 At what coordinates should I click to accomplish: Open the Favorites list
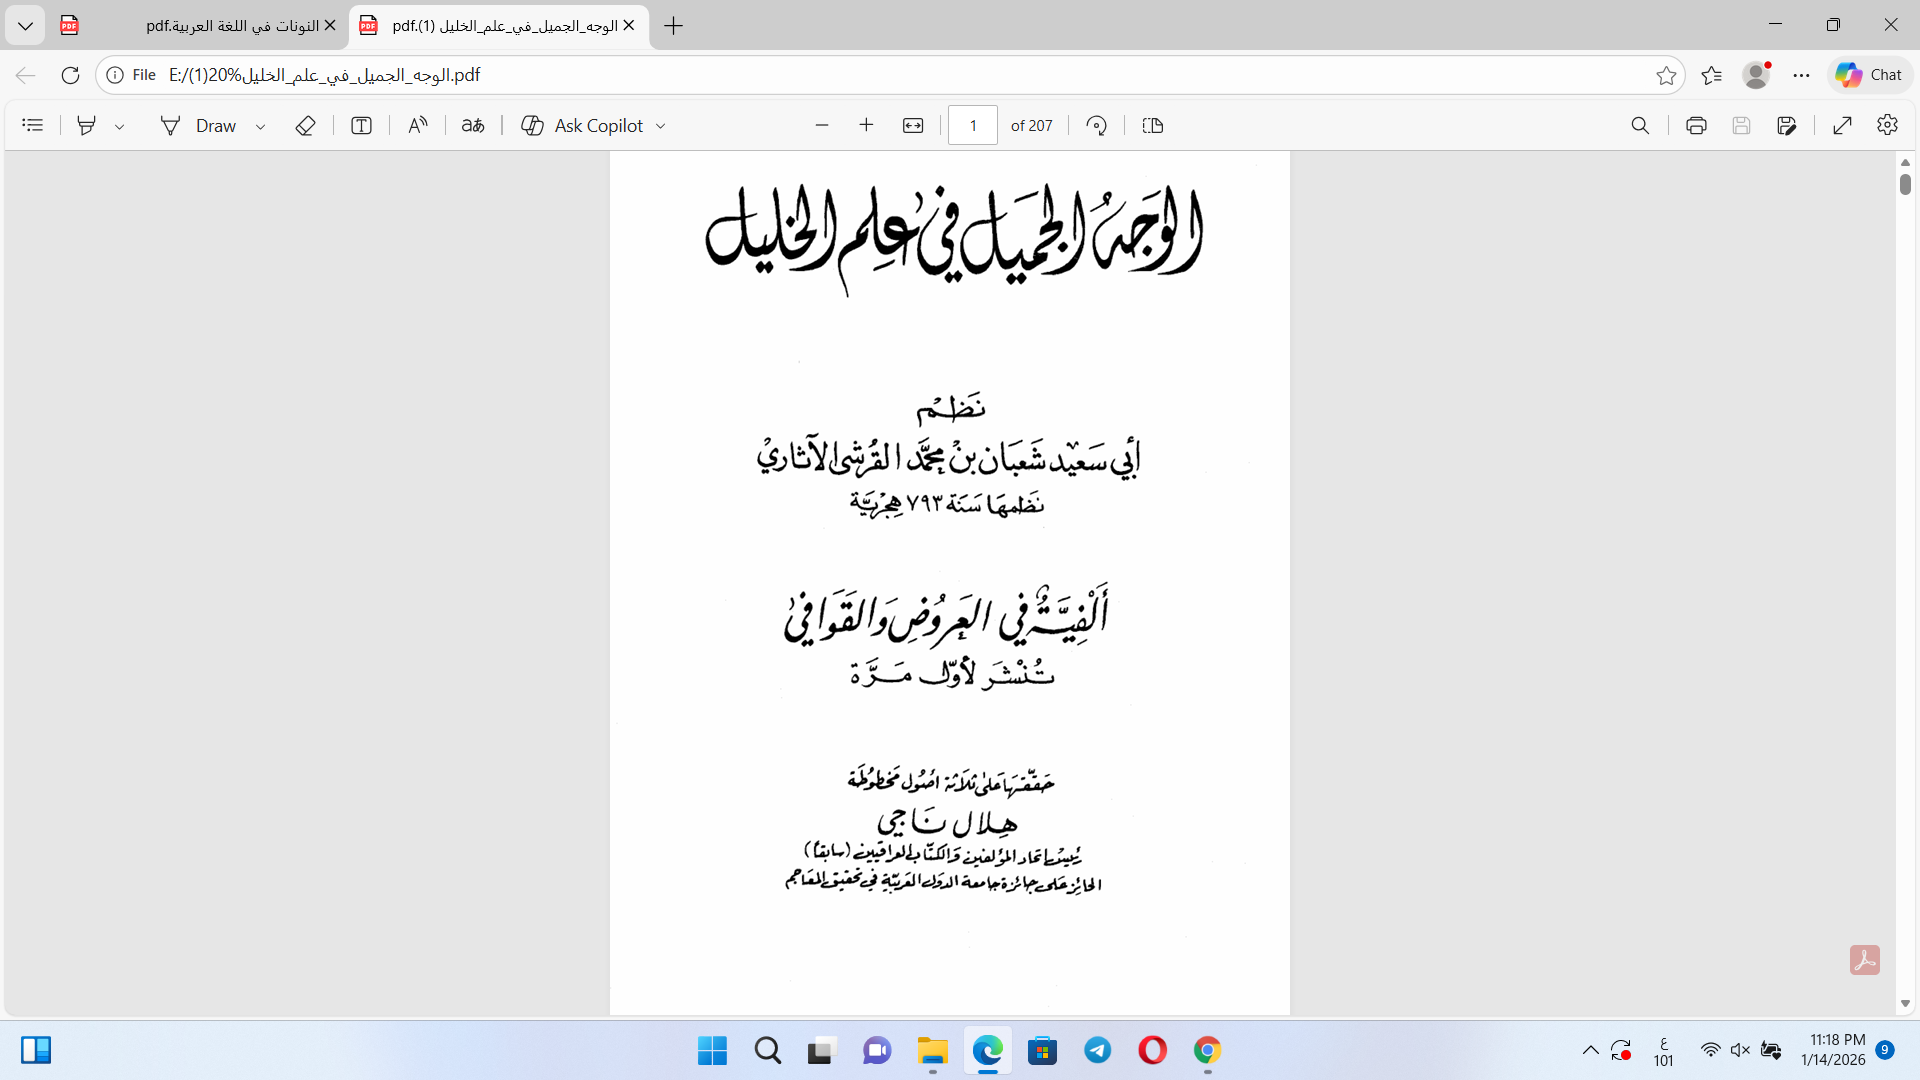click(x=1712, y=75)
